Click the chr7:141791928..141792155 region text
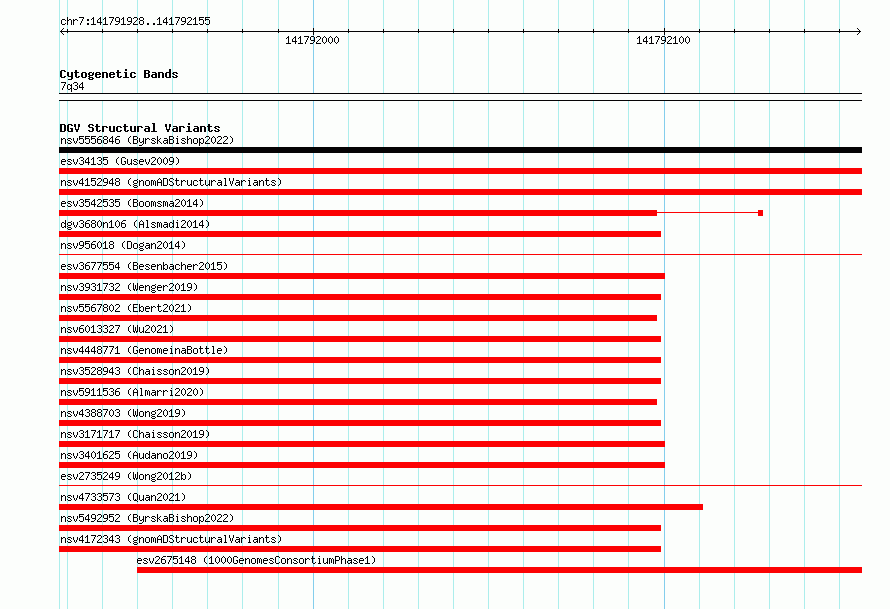The image size is (890, 609). tap(135, 21)
